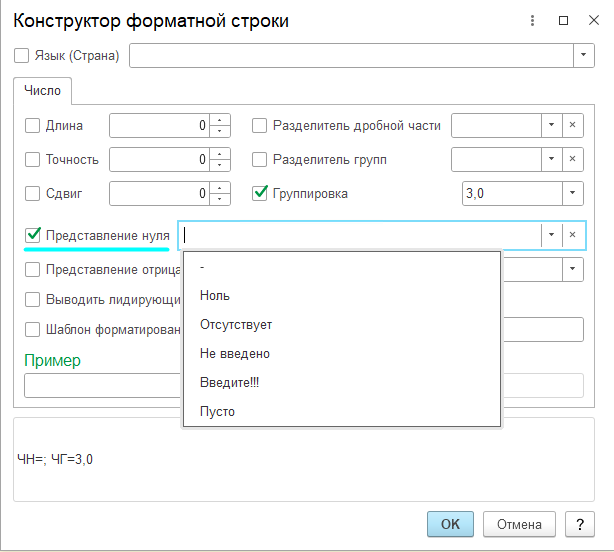The width and height of the screenshot is (614, 552).
Task: Decrease the Точность spinner value
Action: point(221,165)
